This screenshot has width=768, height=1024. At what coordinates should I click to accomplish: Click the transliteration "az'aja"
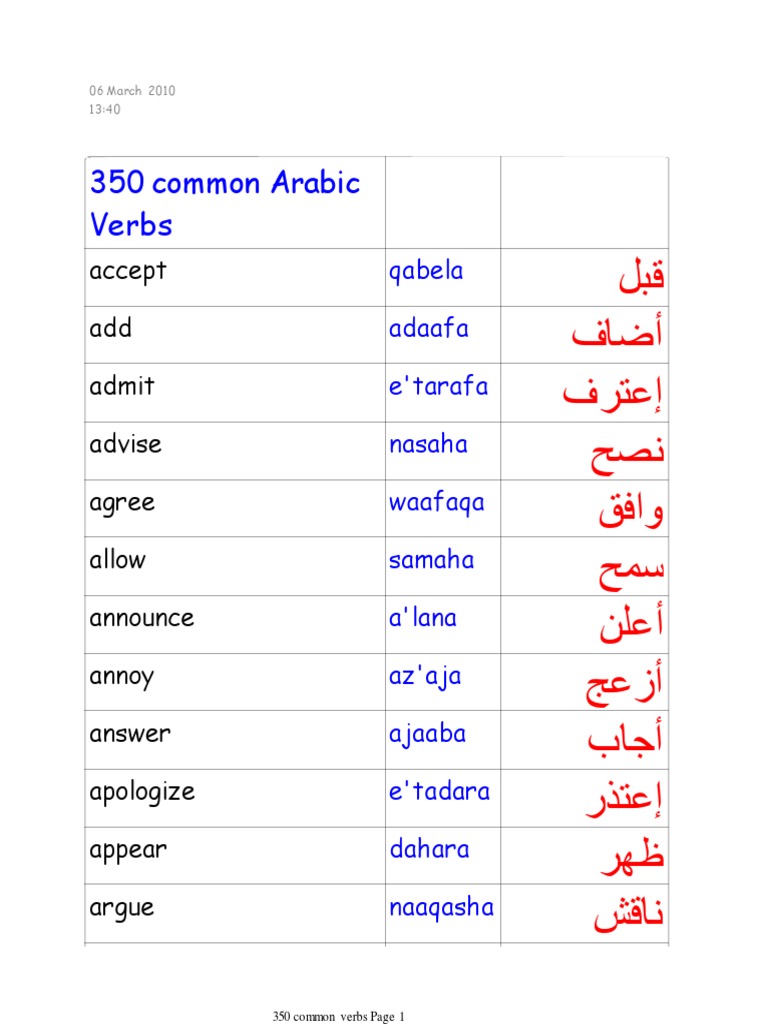[x=425, y=676]
